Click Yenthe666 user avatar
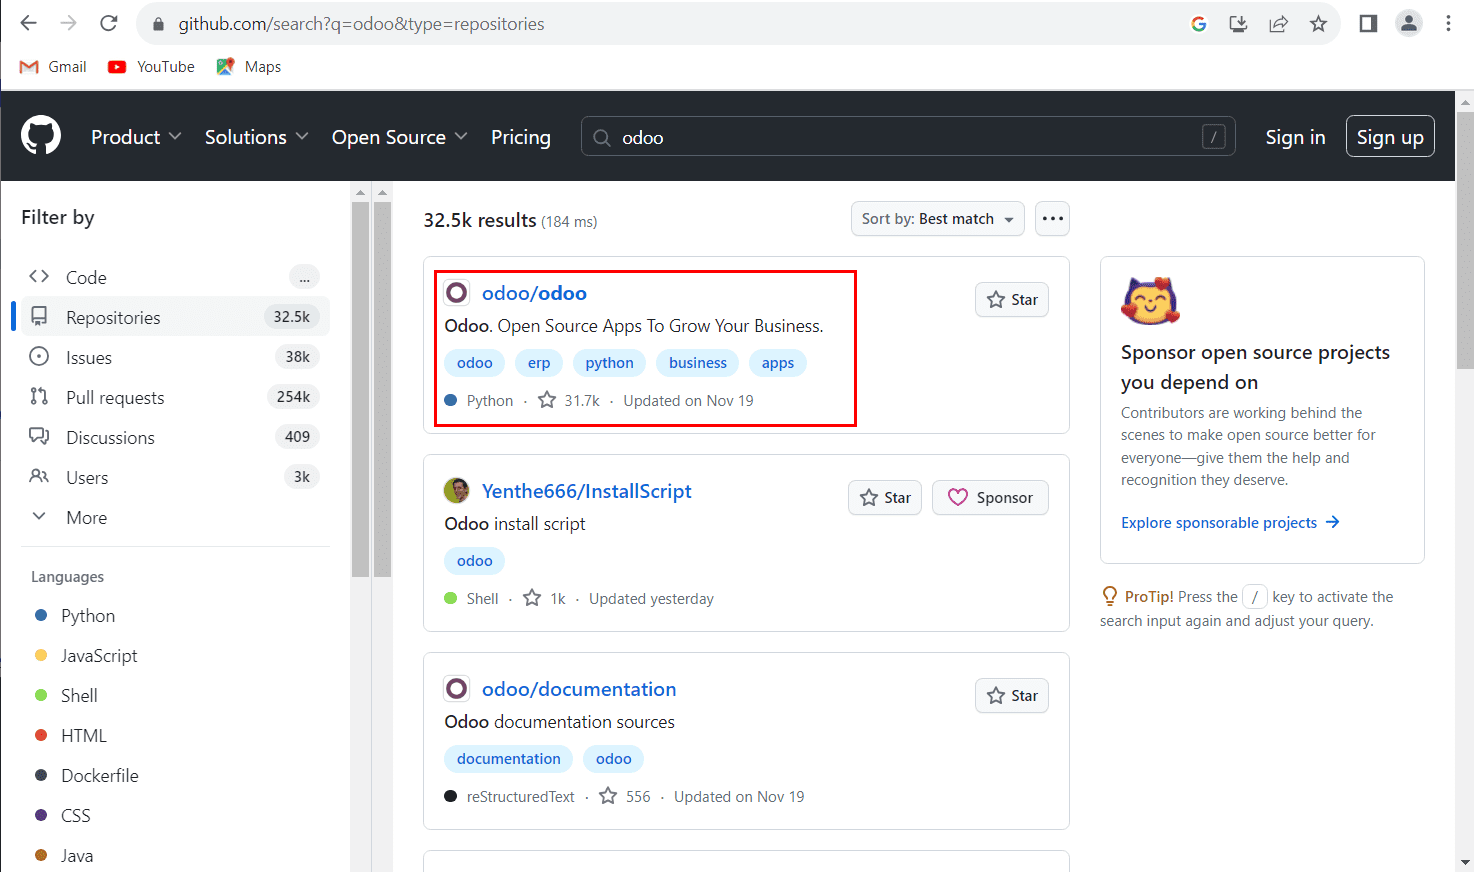The image size is (1474, 872). 456,491
